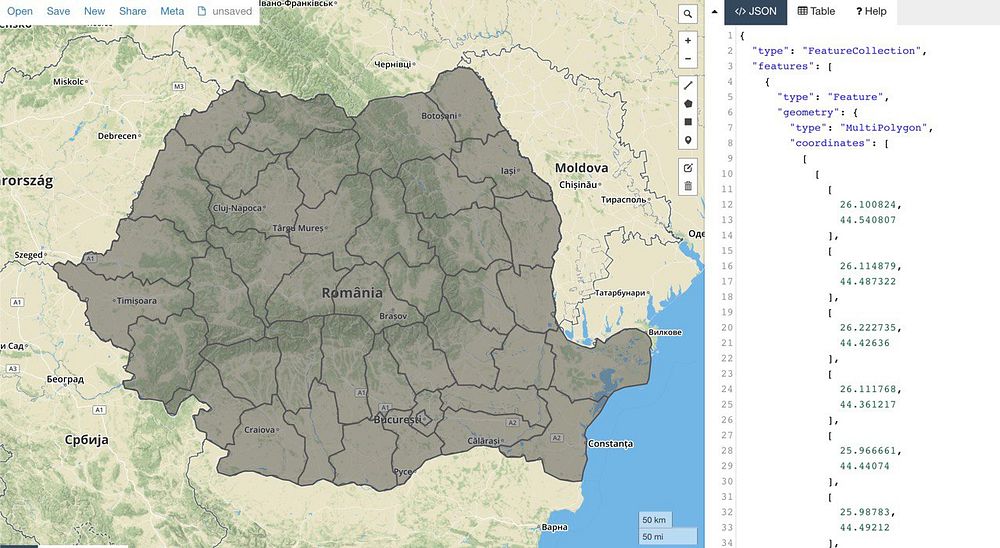Viewport: 1000px width, 548px height.
Task: Click the Târgu Mureș city label
Action: click(298, 228)
